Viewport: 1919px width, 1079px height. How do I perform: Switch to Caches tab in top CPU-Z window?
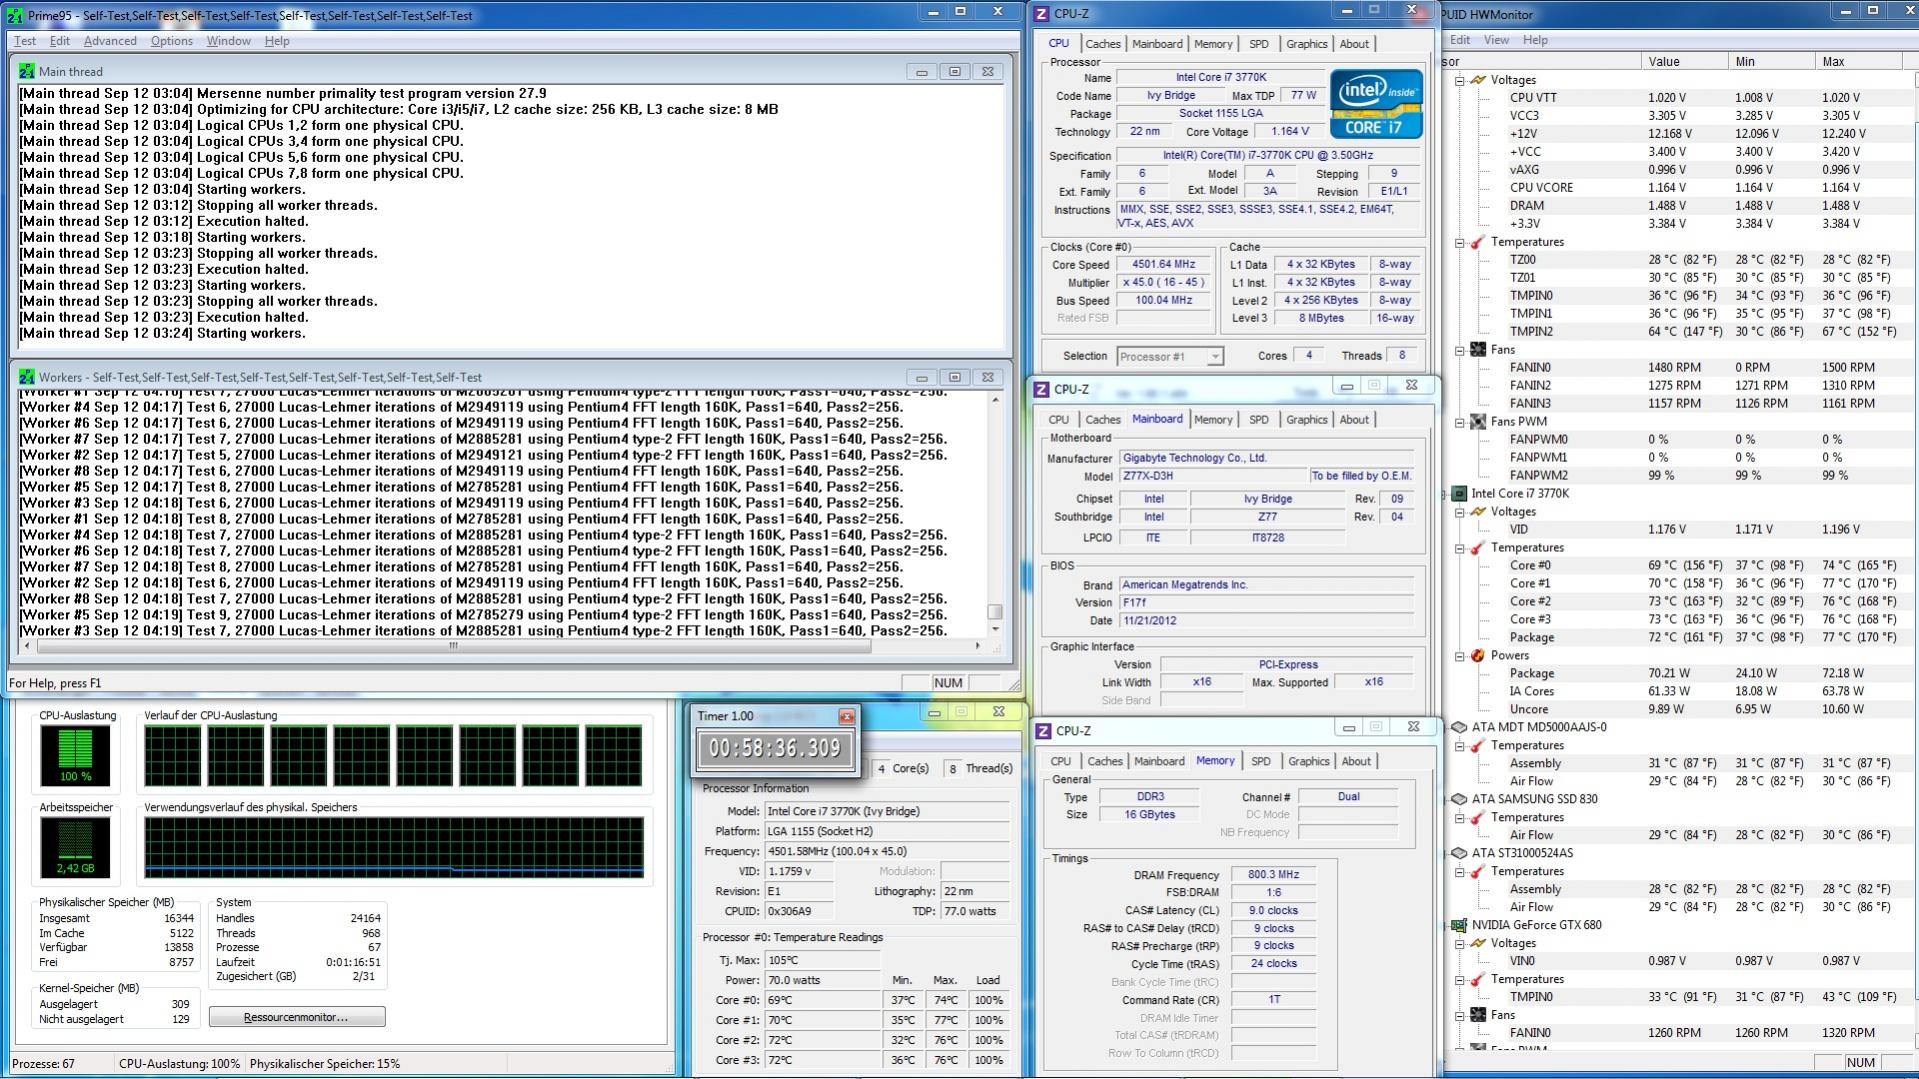(1103, 43)
